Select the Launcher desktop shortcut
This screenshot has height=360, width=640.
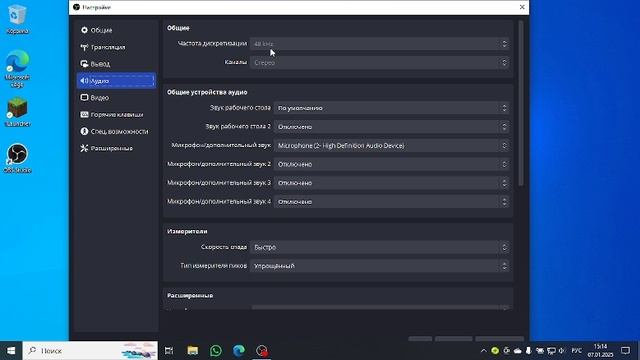click(x=17, y=112)
